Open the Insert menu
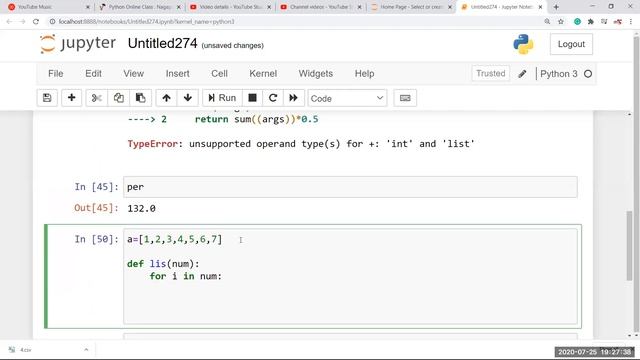Image resolution: width=640 pixels, height=360 pixels. 178,73
